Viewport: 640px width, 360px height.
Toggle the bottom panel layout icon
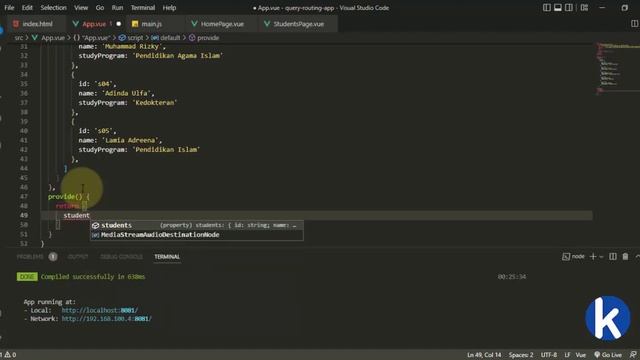click(558, 8)
